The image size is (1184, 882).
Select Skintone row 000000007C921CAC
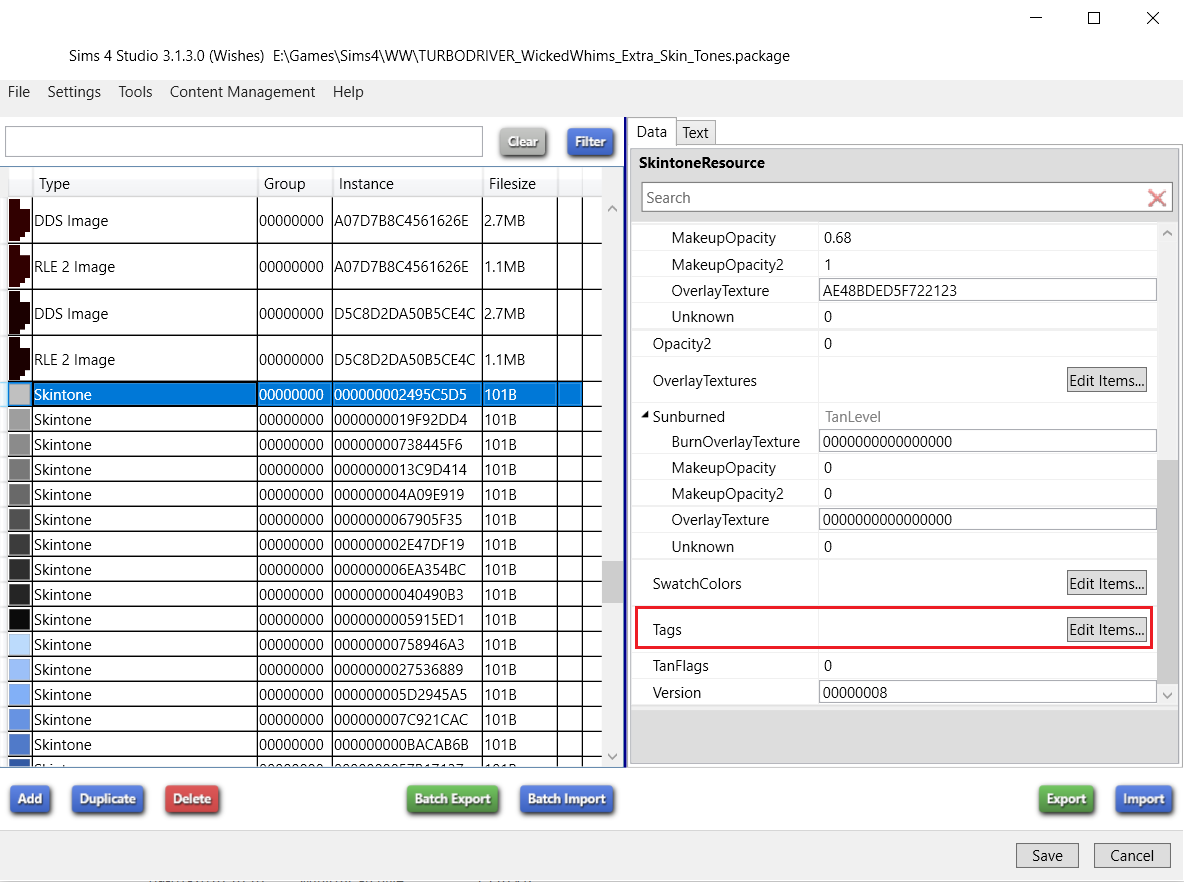point(295,720)
